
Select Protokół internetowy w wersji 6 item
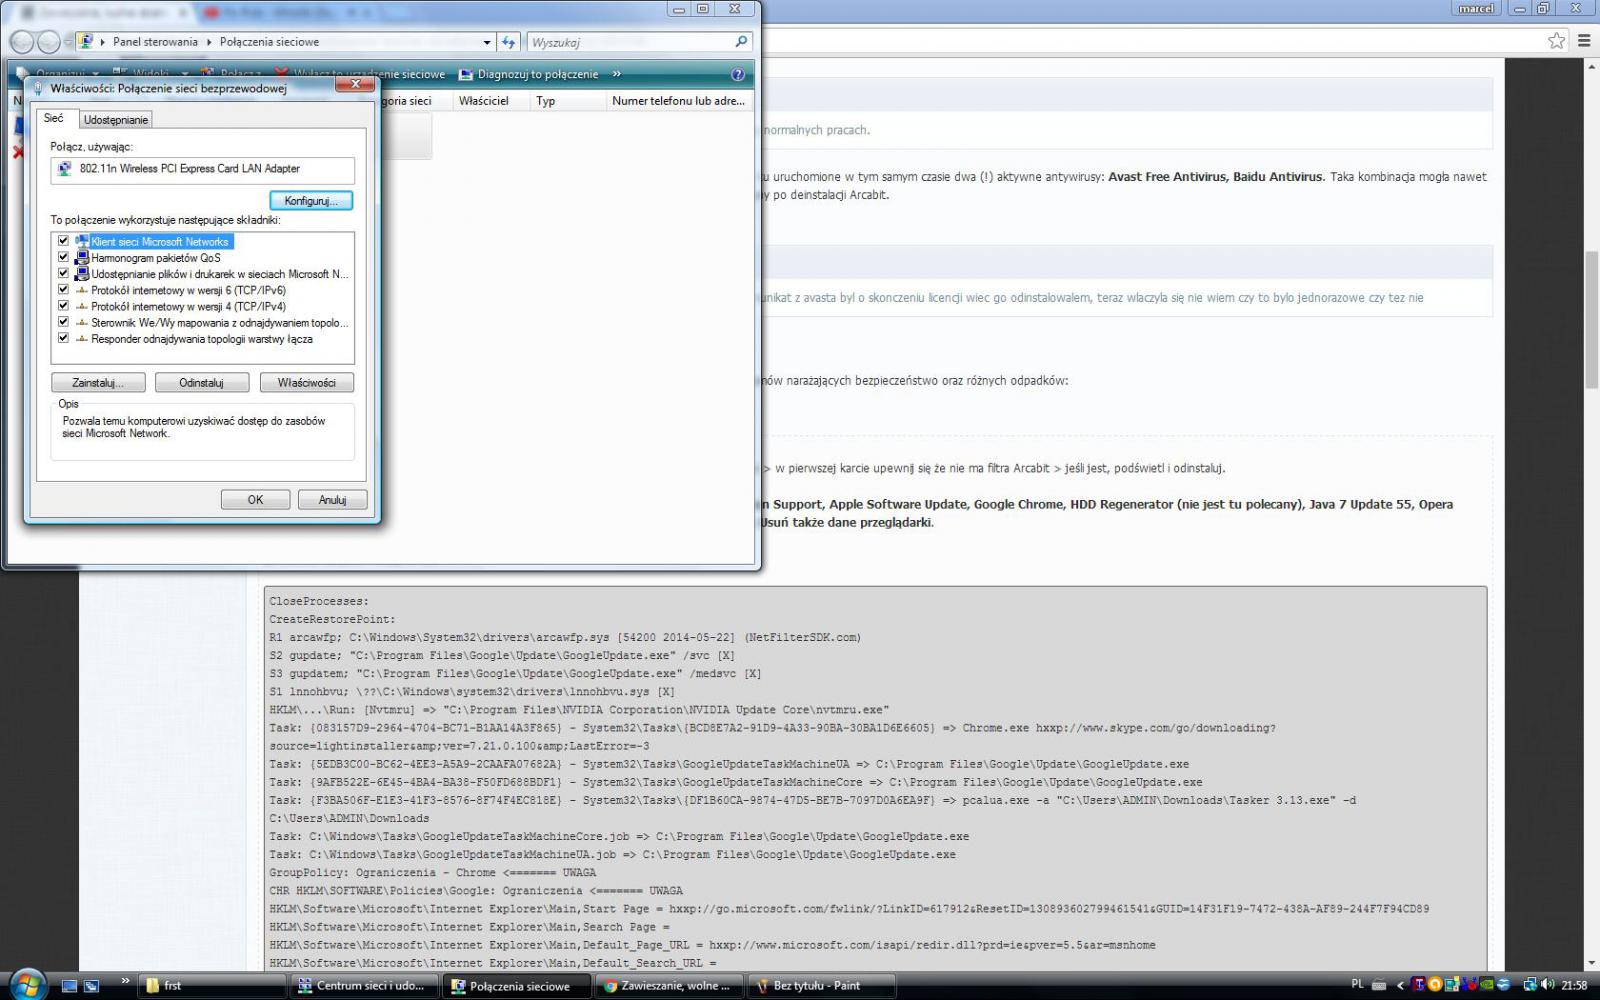188,290
